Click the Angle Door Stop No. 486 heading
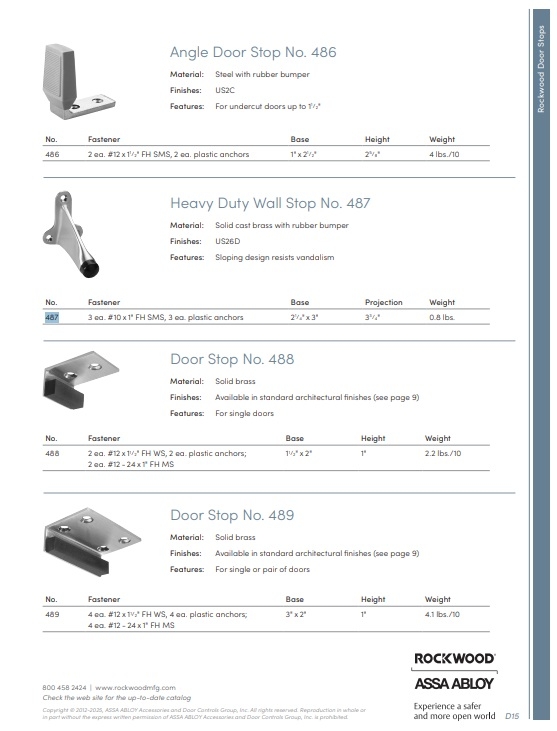Screen dimensions: 557x731 pos(253,52)
